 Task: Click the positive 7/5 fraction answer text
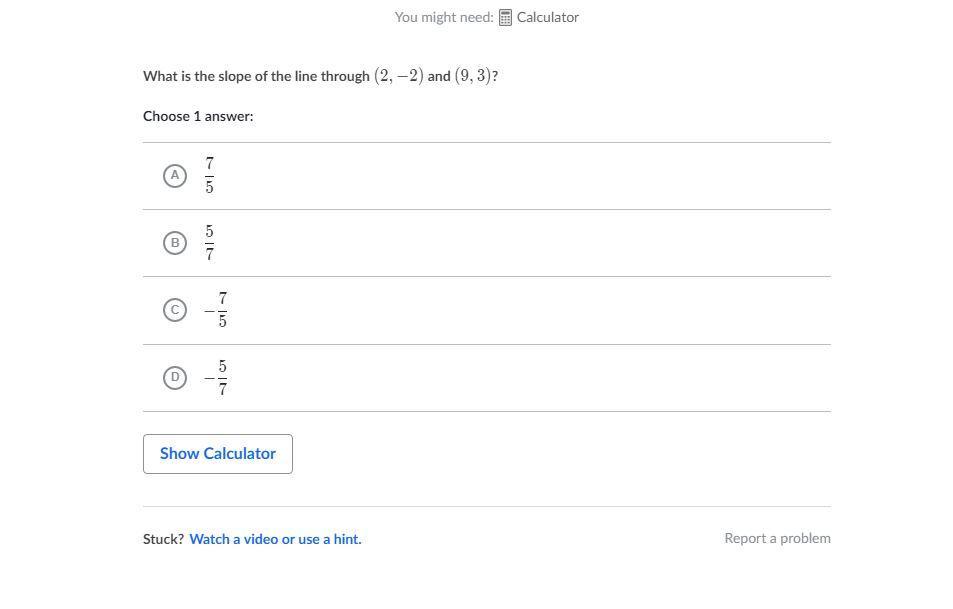(210, 175)
